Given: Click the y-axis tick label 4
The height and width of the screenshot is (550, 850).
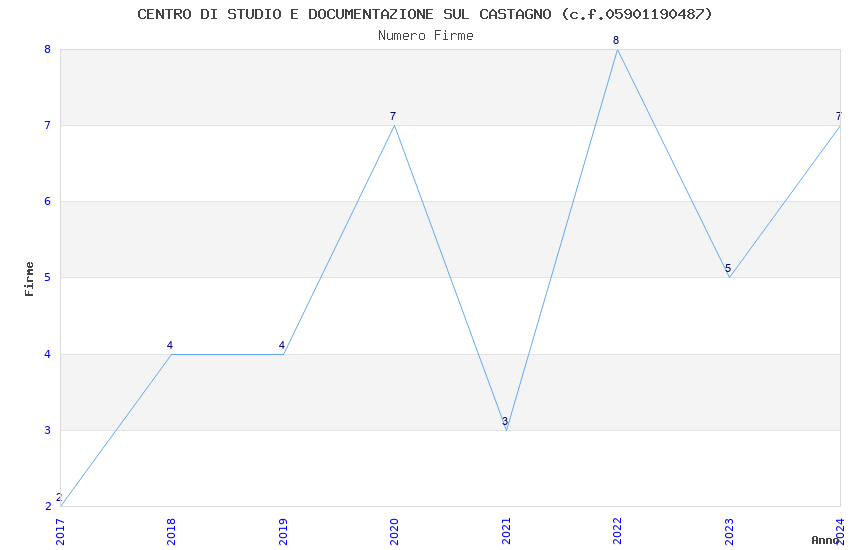Looking at the screenshot, I should [48, 354].
